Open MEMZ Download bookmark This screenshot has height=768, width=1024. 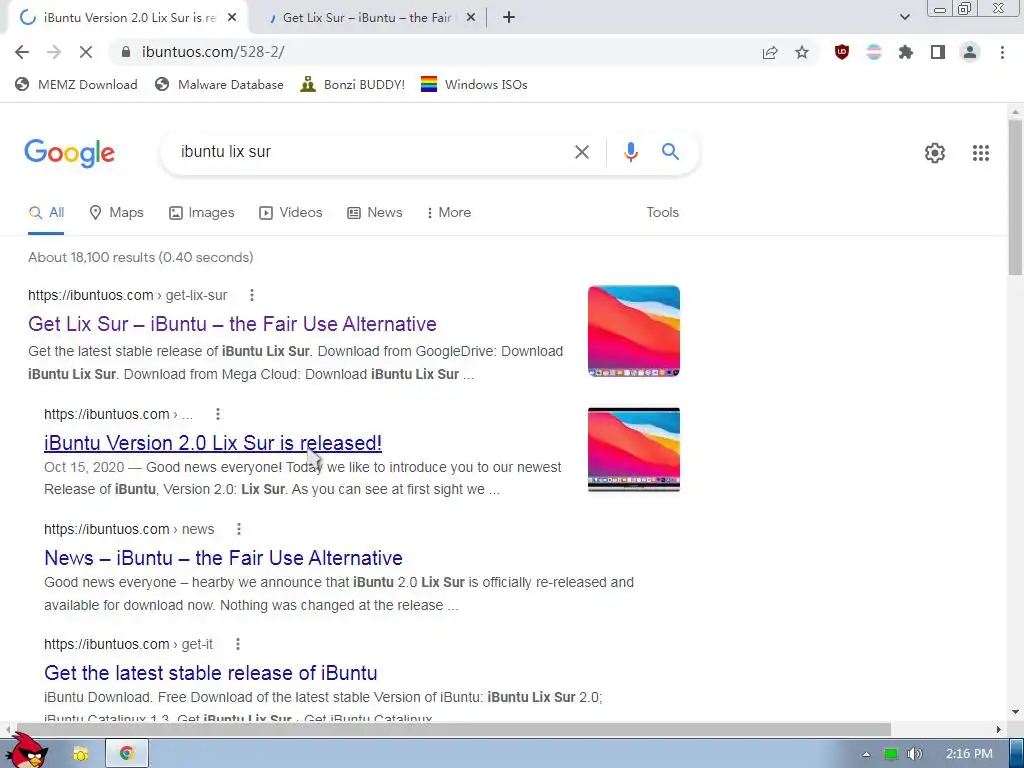click(76, 84)
